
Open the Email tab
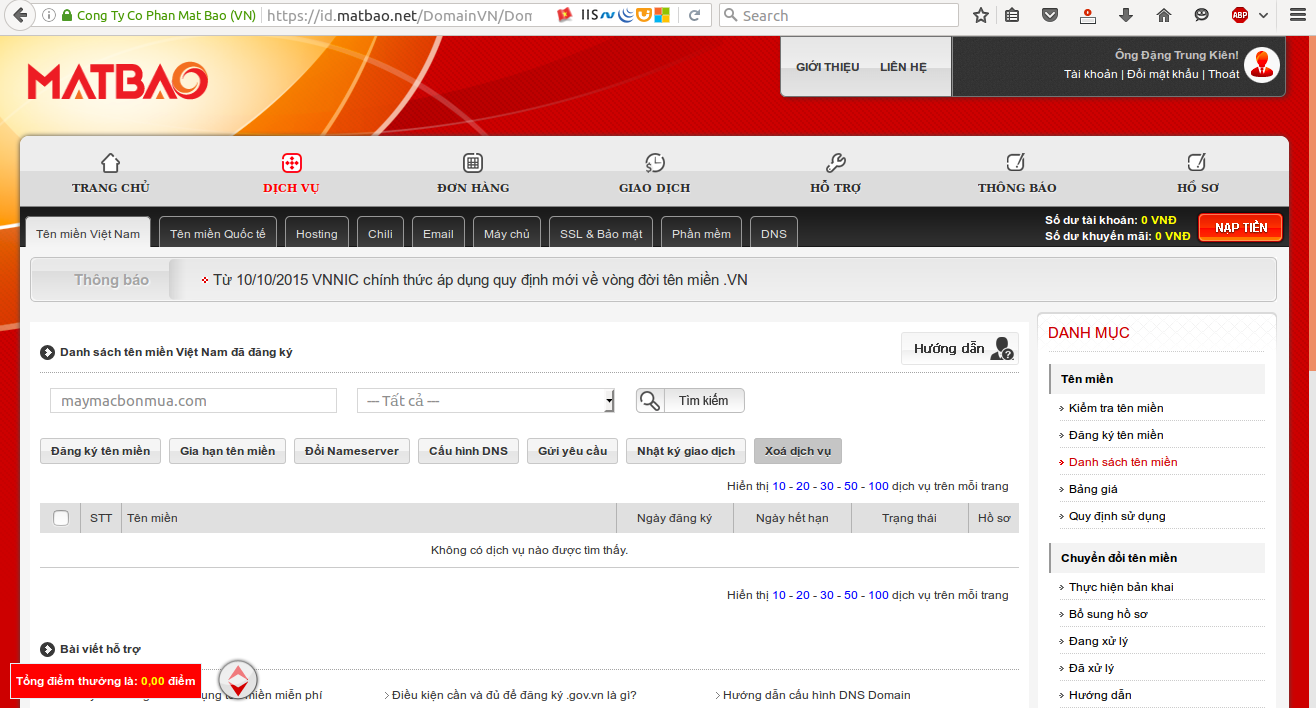pyautogui.click(x=438, y=234)
